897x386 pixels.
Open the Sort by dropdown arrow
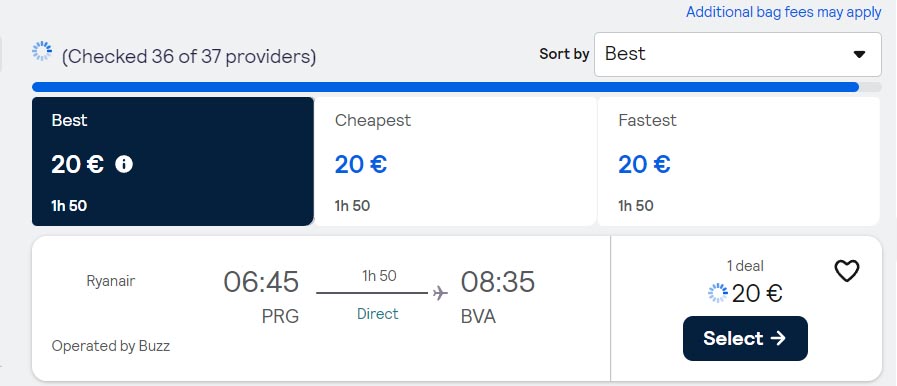click(x=859, y=54)
